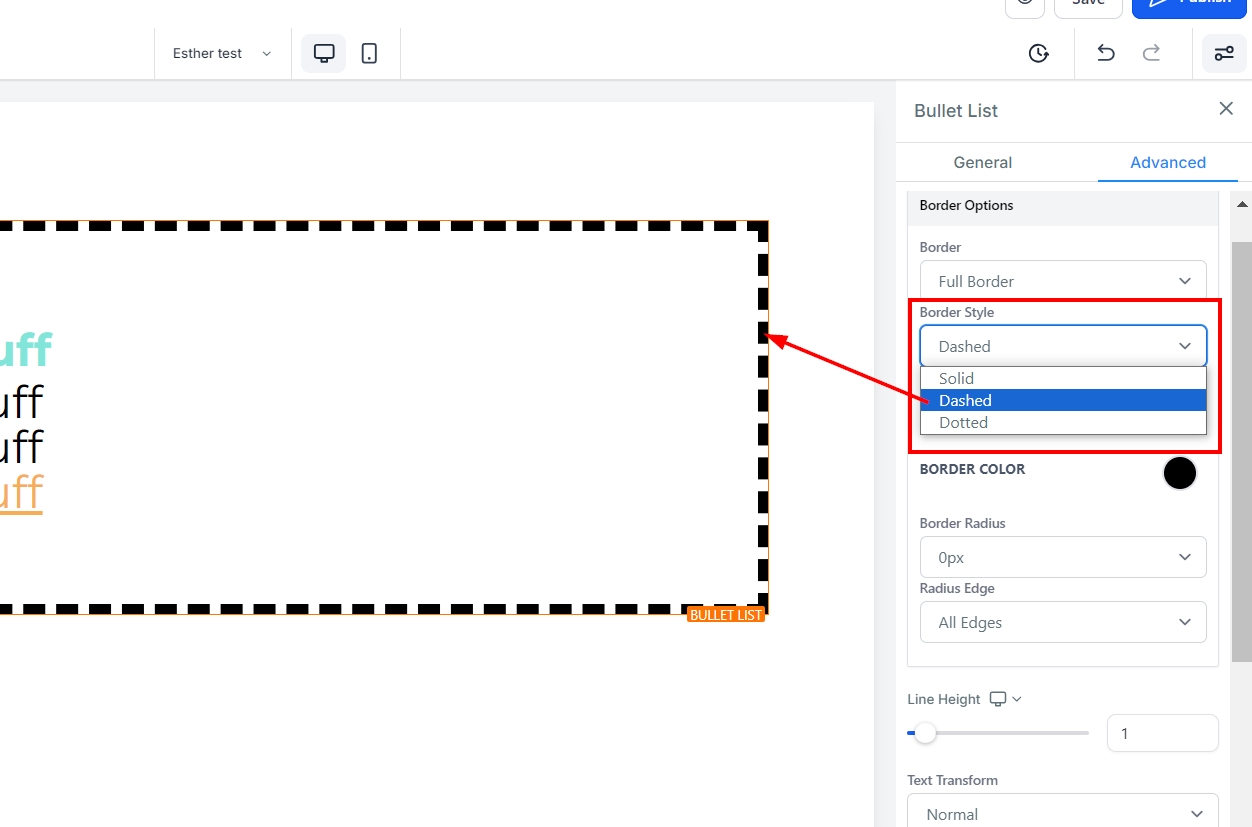Select the Advanced tab

1167,162
